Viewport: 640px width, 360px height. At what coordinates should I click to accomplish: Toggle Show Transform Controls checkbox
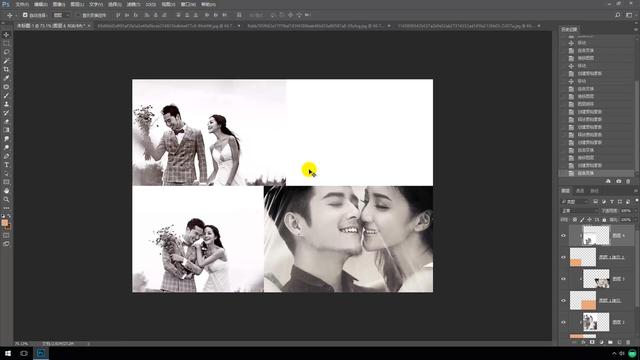click(x=78, y=15)
